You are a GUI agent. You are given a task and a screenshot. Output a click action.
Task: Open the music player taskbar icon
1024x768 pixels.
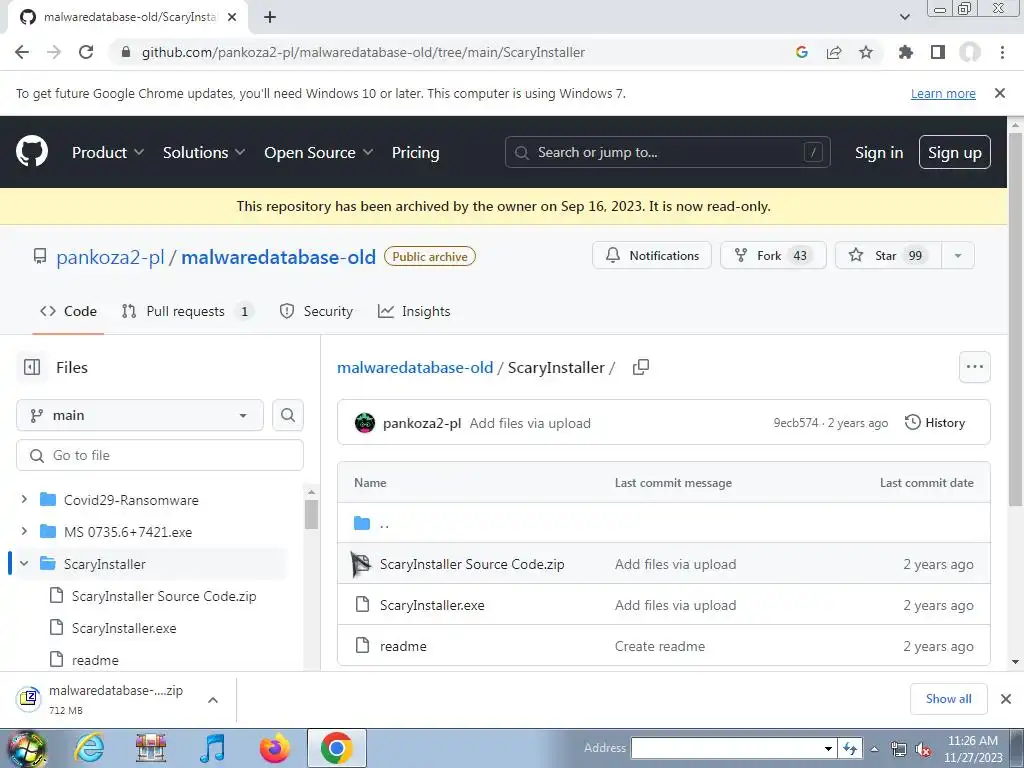pyautogui.click(x=212, y=748)
